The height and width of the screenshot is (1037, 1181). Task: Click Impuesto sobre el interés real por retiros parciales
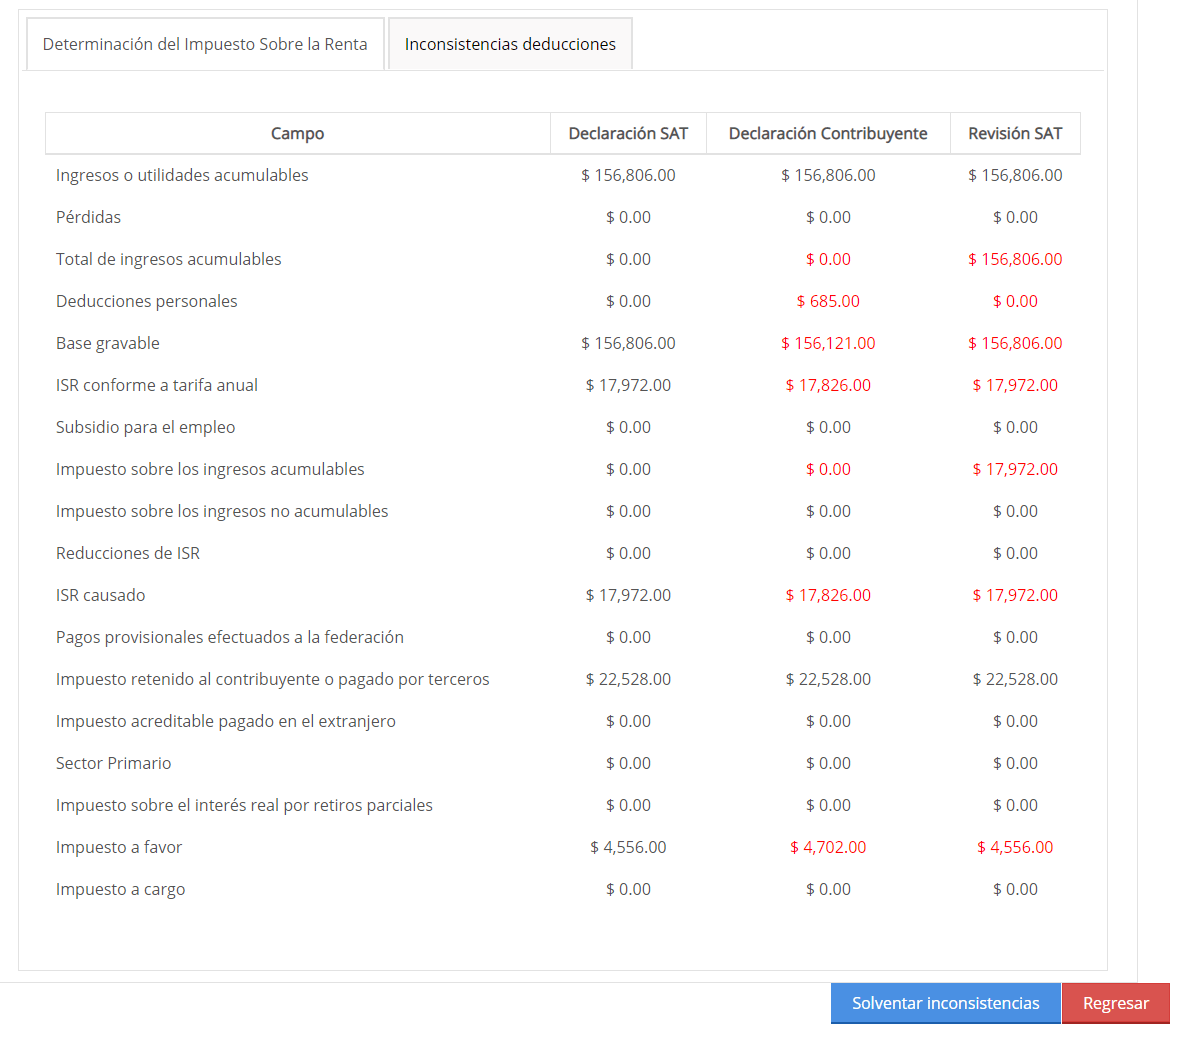[x=244, y=805]
